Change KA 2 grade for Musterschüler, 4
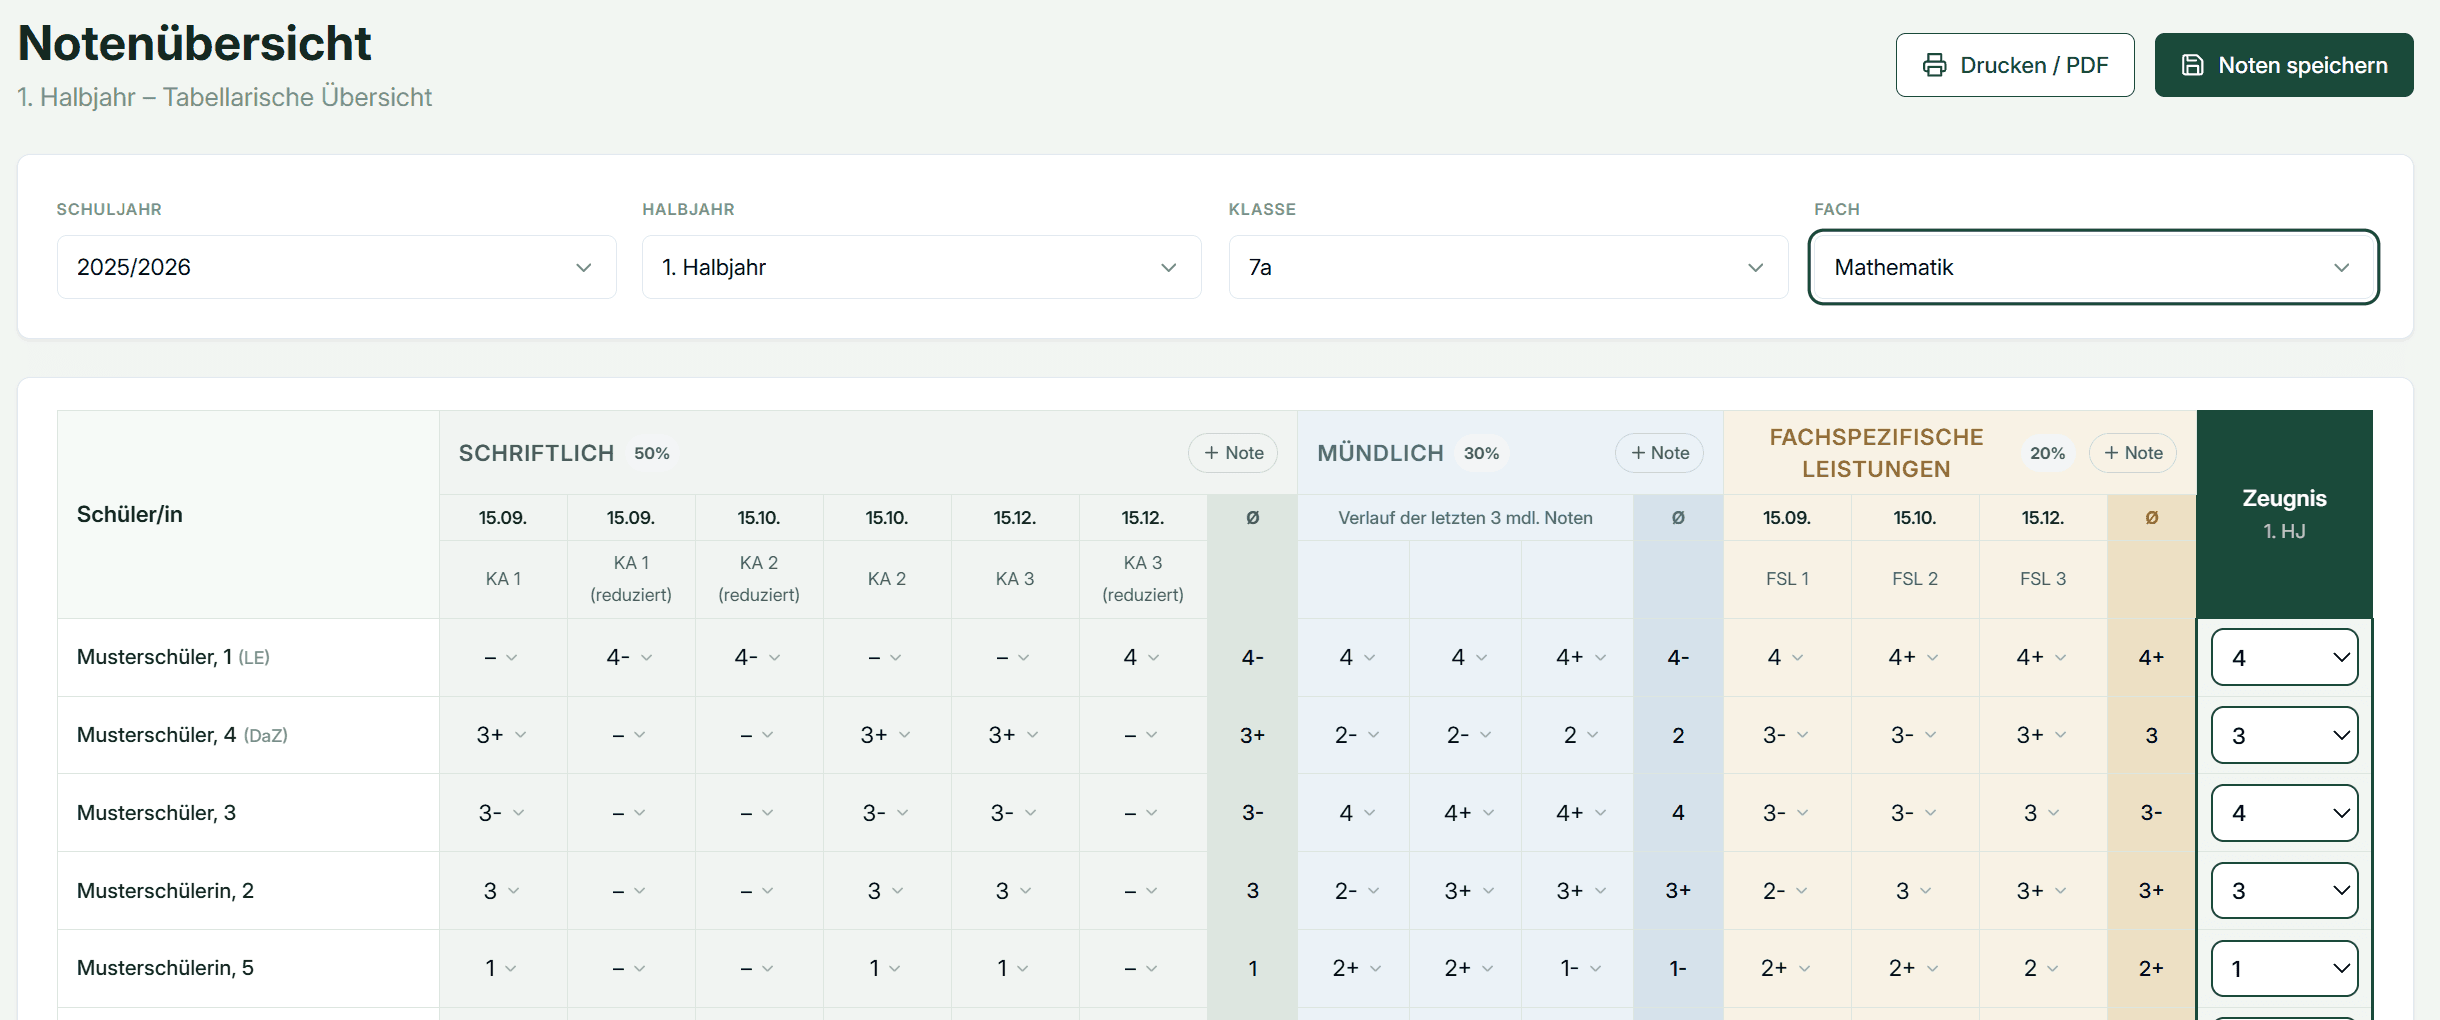 click(886, 735)
